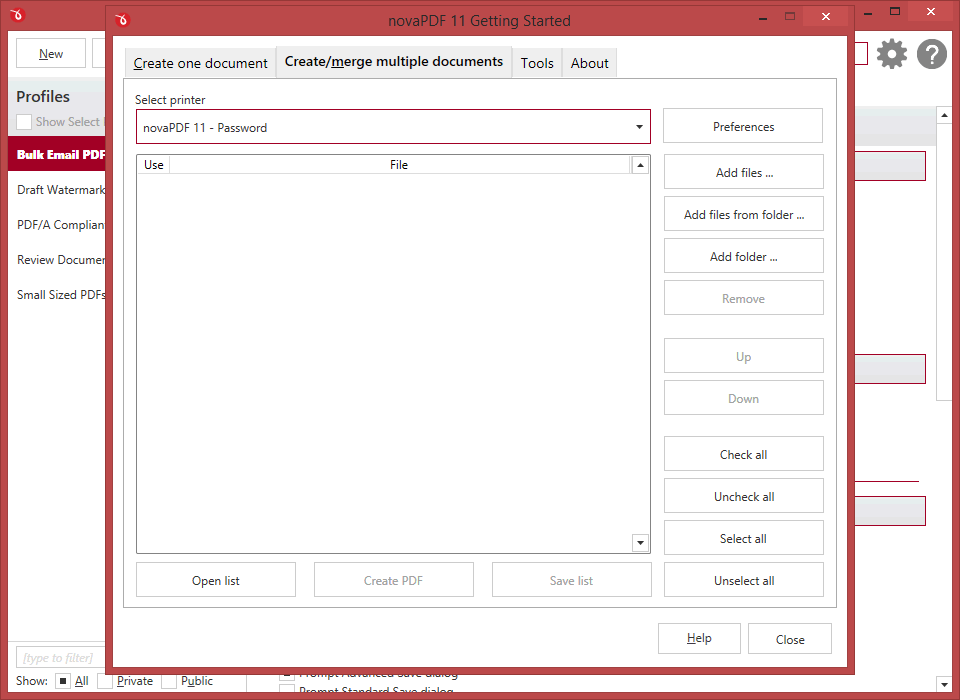Click the Close button at dialog bottom

[789, 639]
